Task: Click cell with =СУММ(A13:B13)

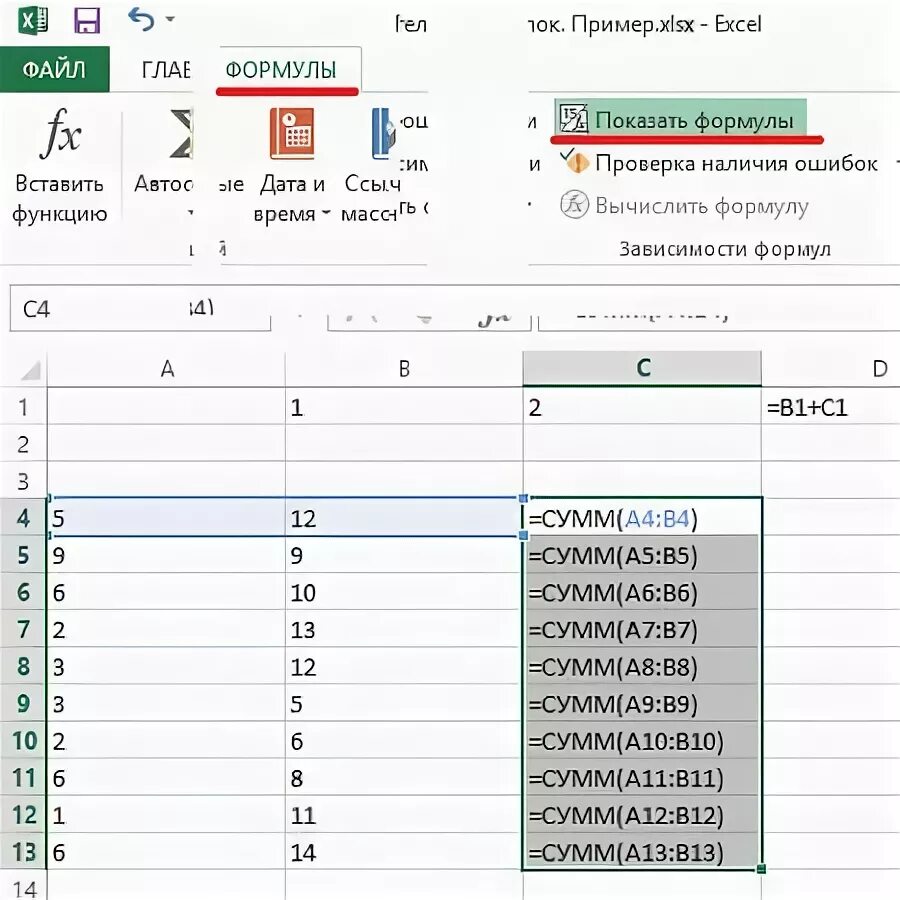Action: [x=642, y=852]
